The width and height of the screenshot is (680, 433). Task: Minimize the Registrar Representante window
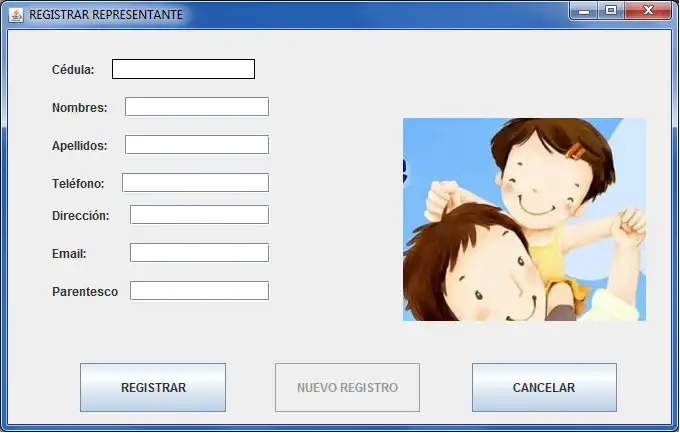pyautogui.click(x=584, y=11)
